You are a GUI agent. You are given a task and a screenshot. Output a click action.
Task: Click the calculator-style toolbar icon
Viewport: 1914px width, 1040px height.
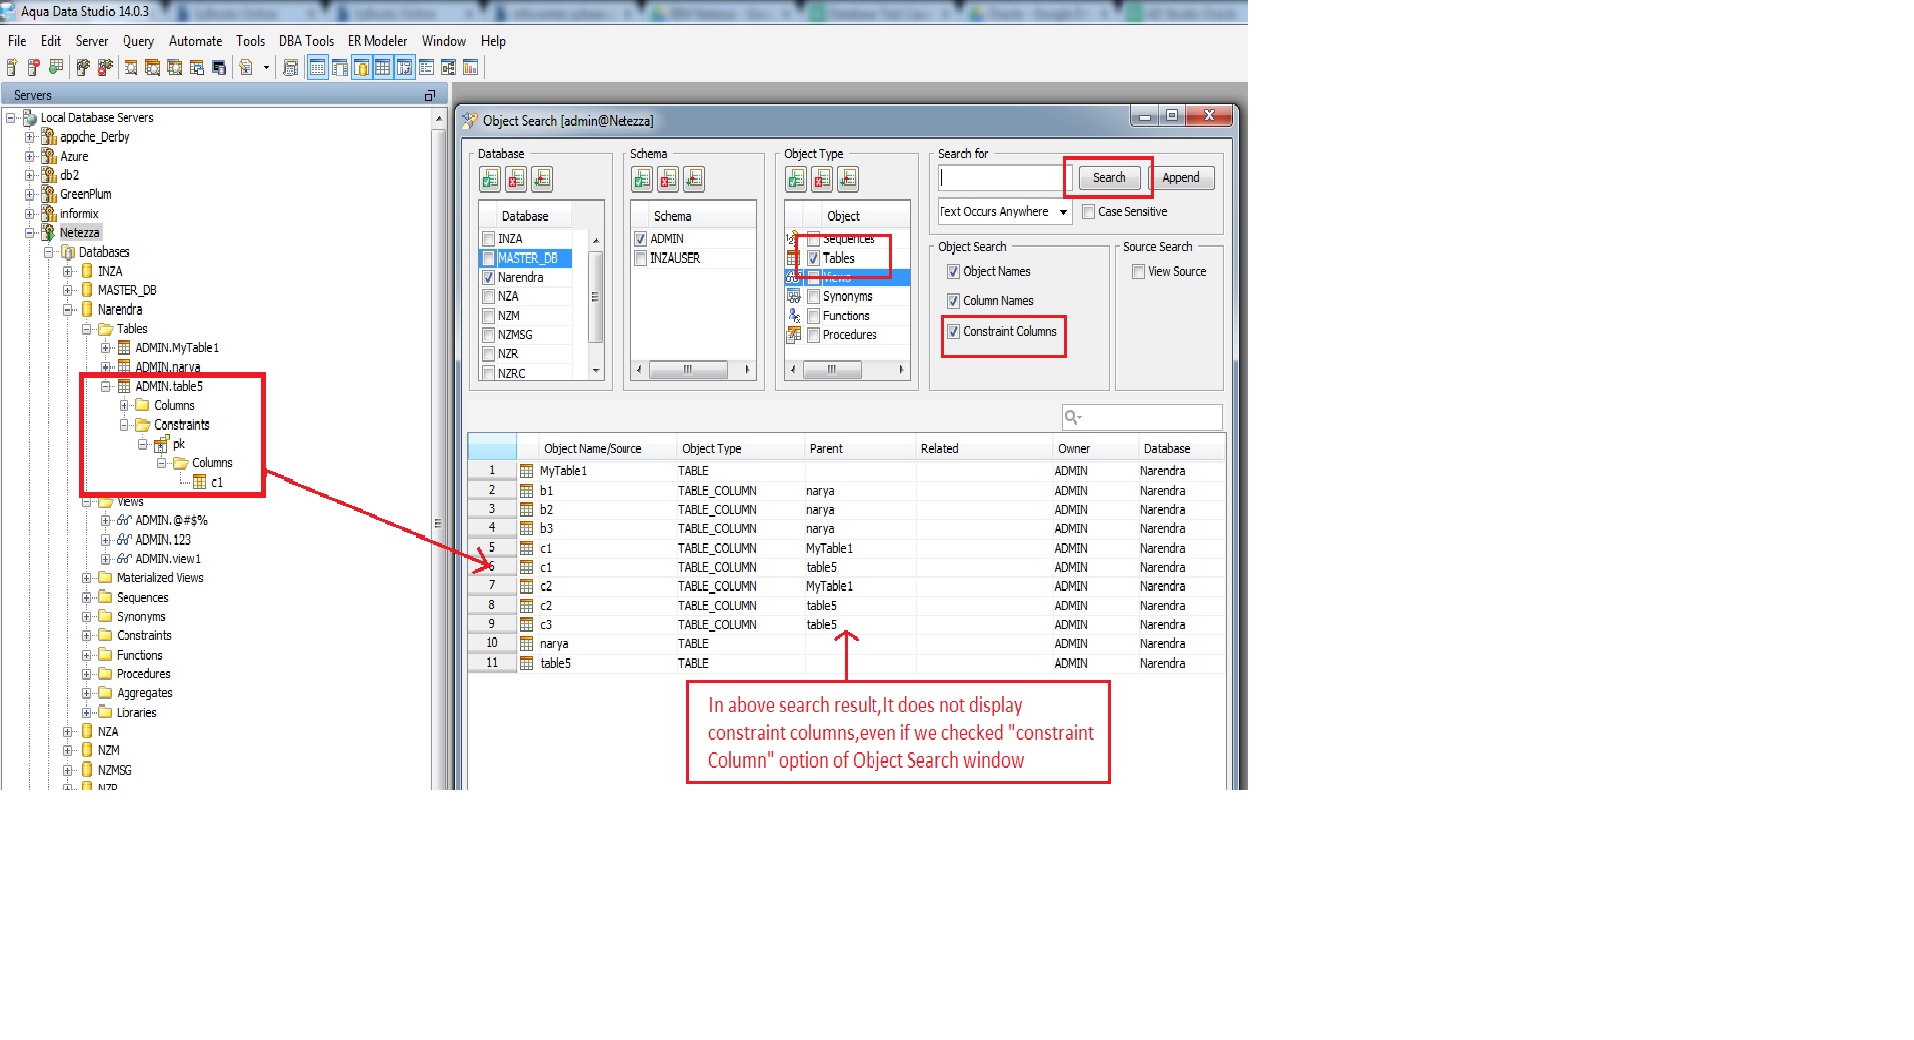click(291, 68)
